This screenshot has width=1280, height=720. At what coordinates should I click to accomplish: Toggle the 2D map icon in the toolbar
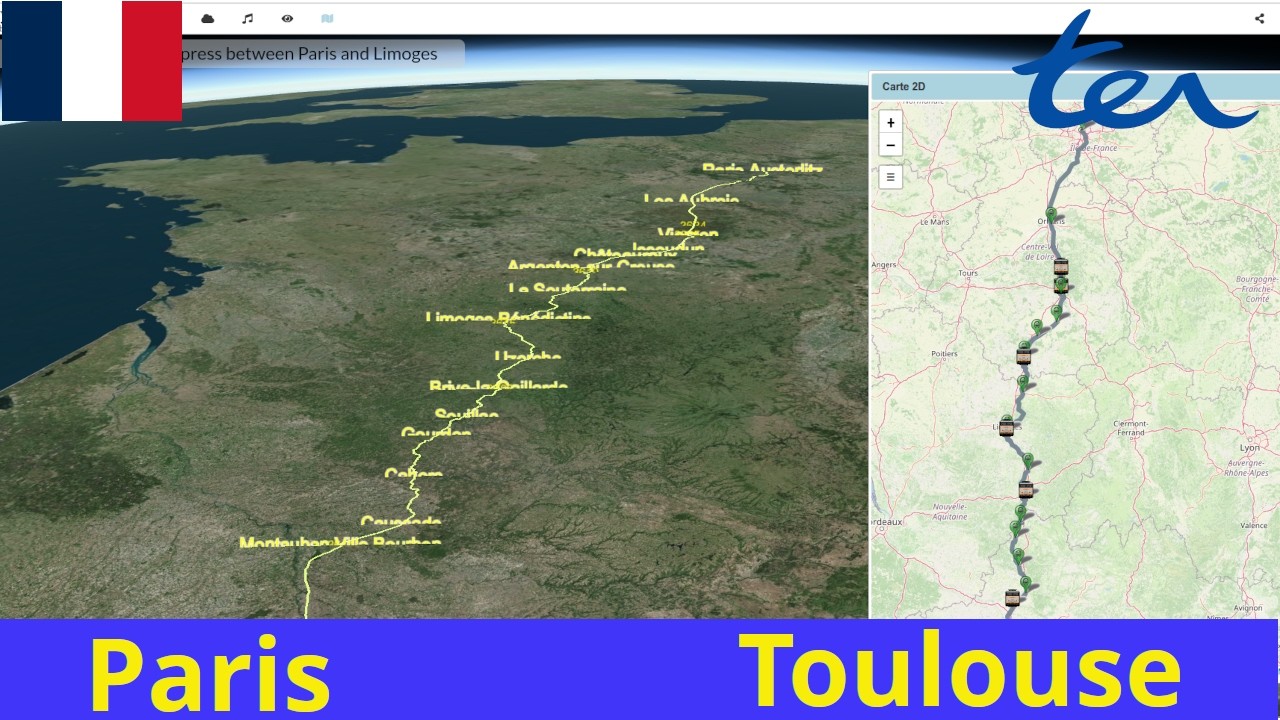pos(327,18)
